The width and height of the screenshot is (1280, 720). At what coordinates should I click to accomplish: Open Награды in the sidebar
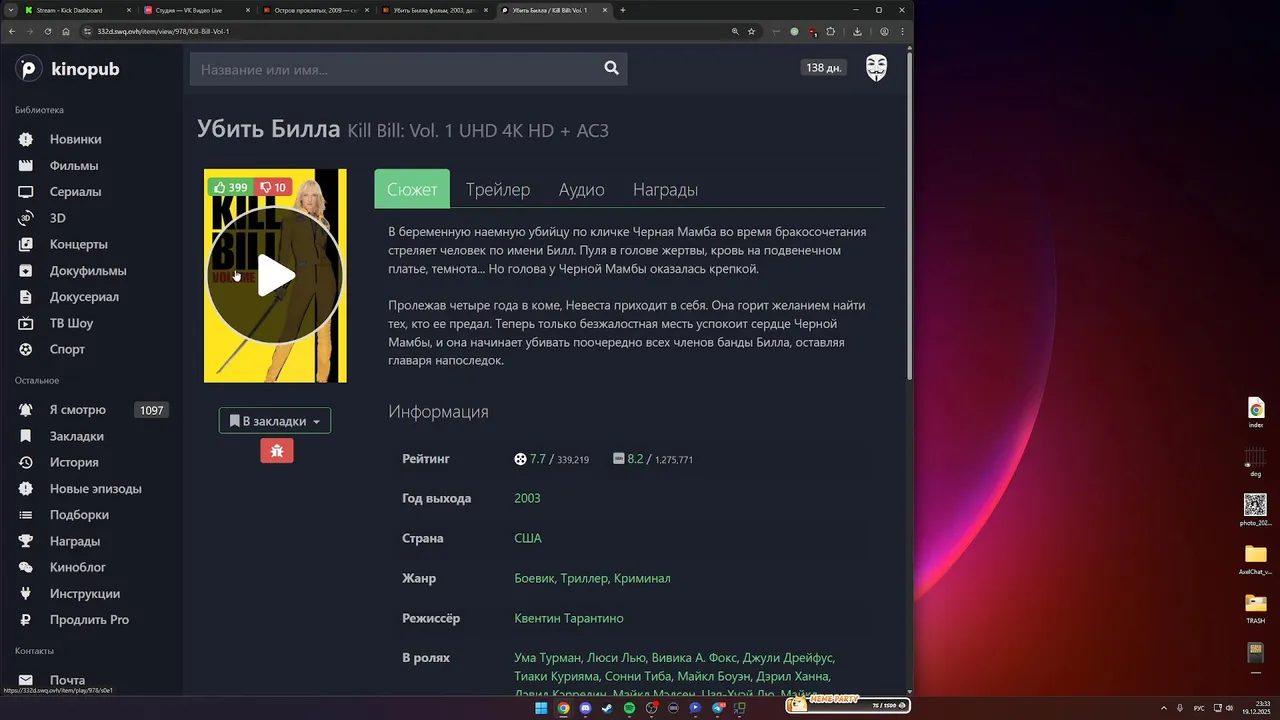[75, 541]
